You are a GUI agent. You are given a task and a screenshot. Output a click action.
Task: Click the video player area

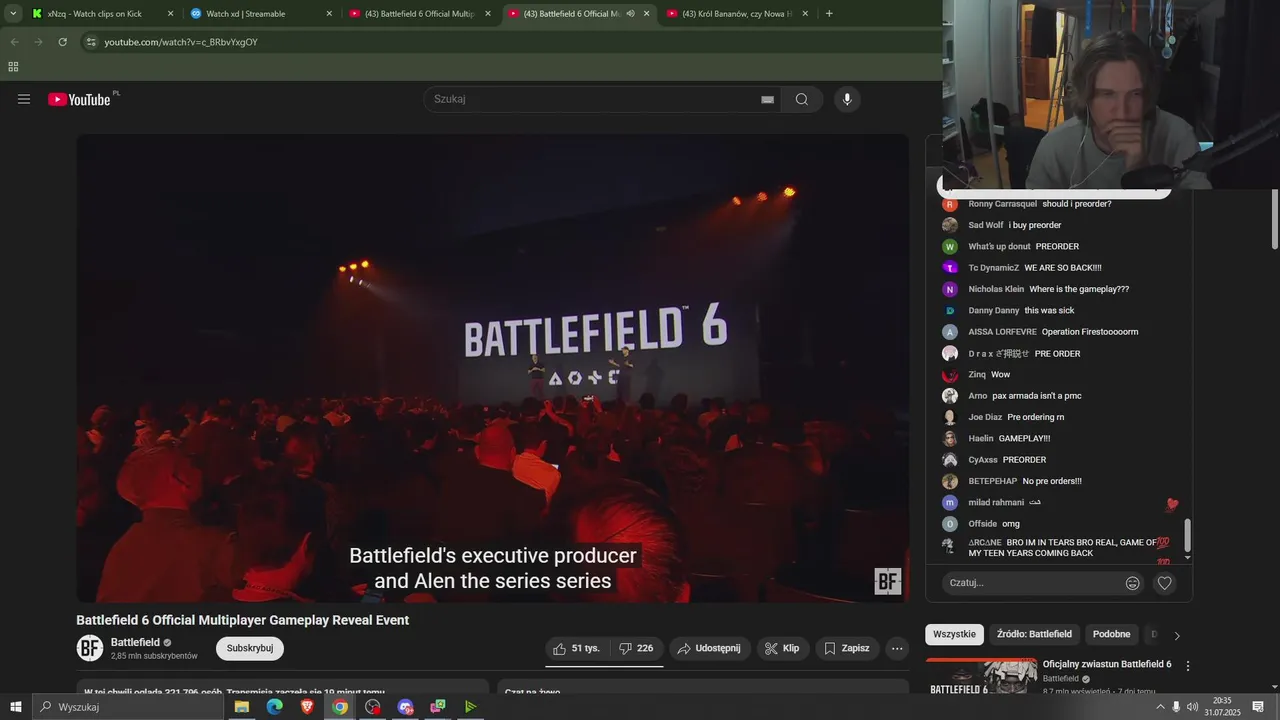click(x=493, y=368)
